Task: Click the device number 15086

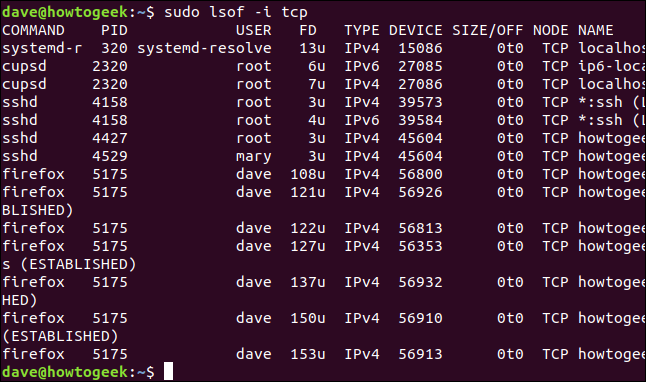Action: (x=420, y=49)
